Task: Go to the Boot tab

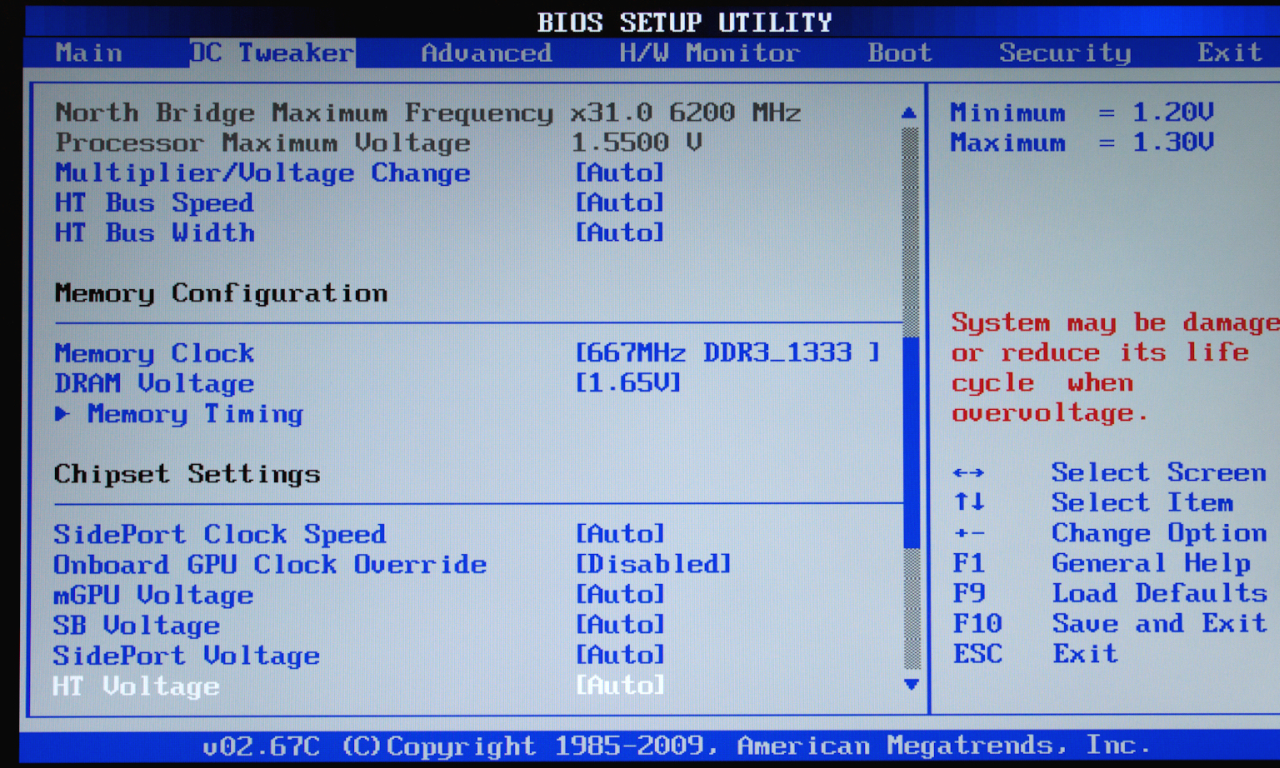Action: [899, 53]
